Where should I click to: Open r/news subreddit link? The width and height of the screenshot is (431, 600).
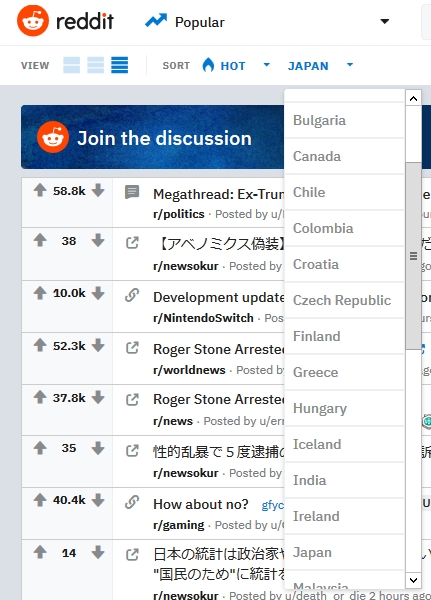(173, 421)
